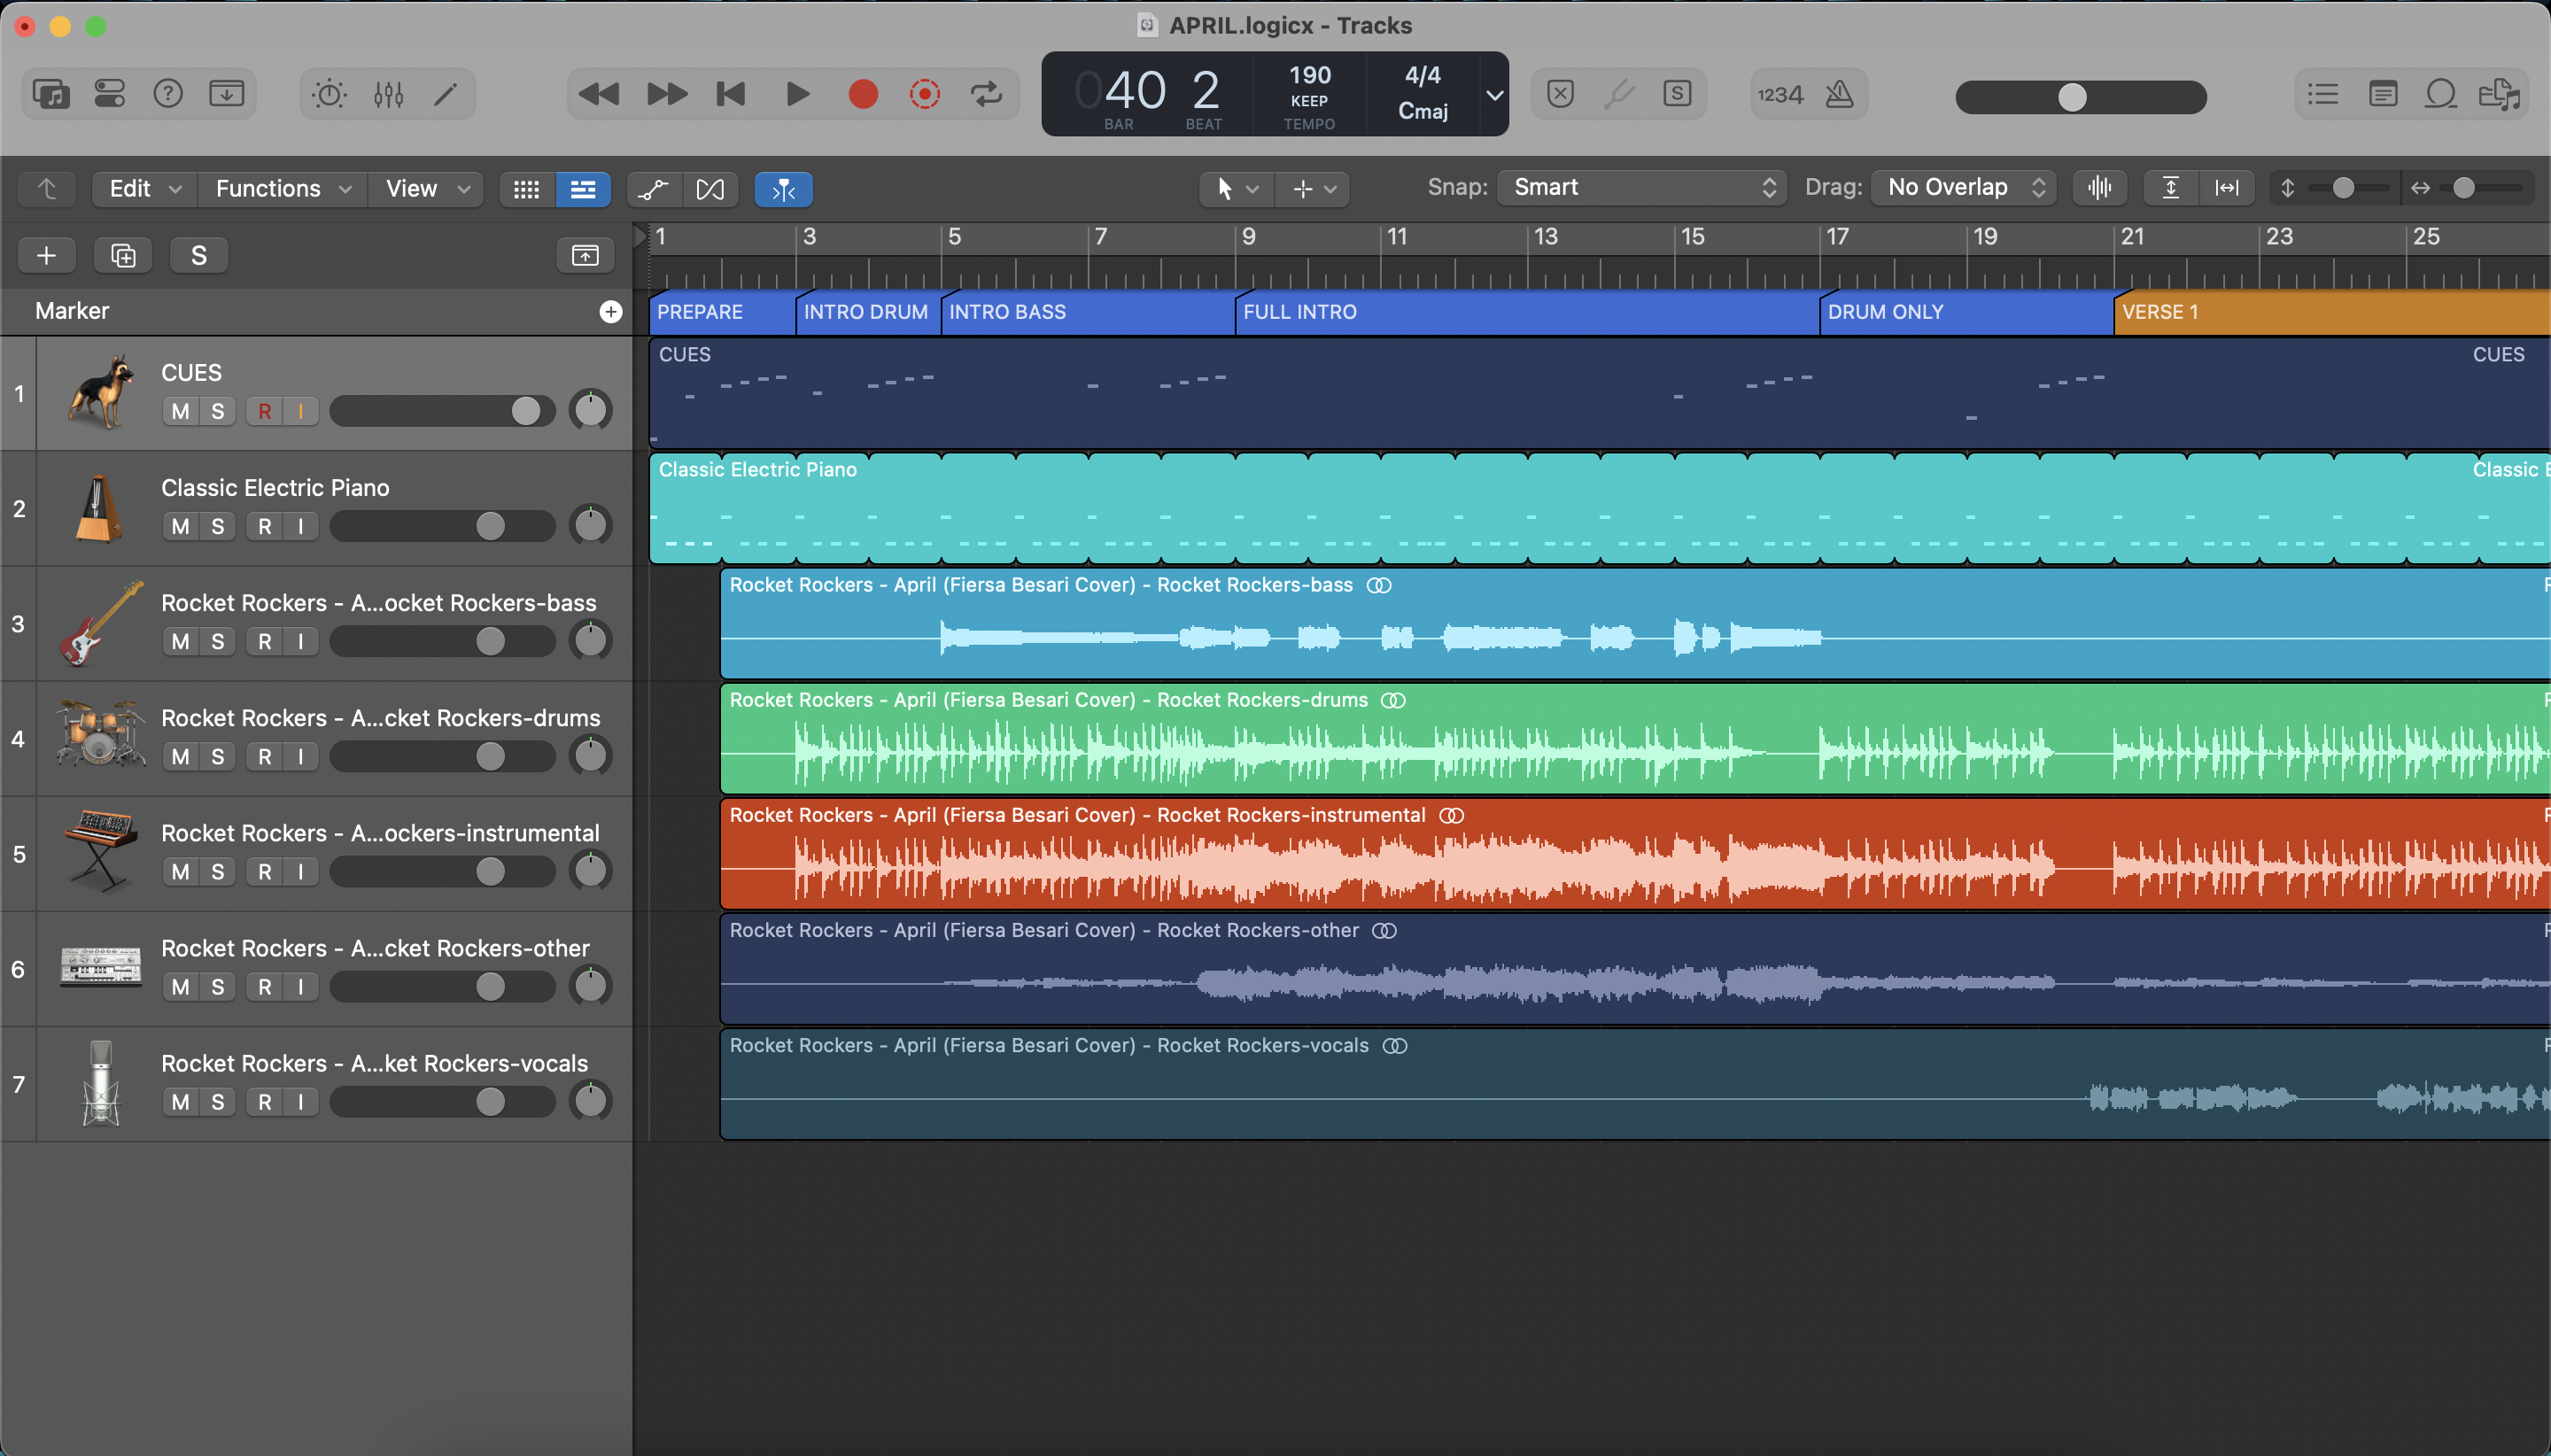The image size is (2551, 1456).
Task: Click the Rocket Rockers-drums volume slider
Action: [x=442, y=756]
